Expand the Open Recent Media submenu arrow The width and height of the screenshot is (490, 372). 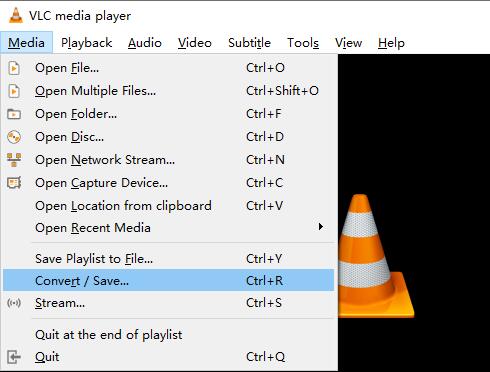click(x=321, y=227)
